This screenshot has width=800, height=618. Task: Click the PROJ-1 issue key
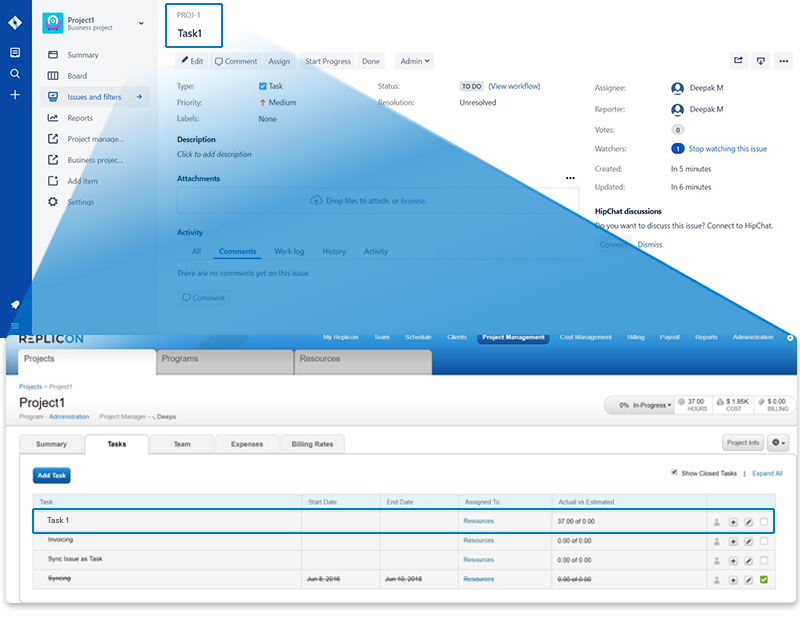189,15
